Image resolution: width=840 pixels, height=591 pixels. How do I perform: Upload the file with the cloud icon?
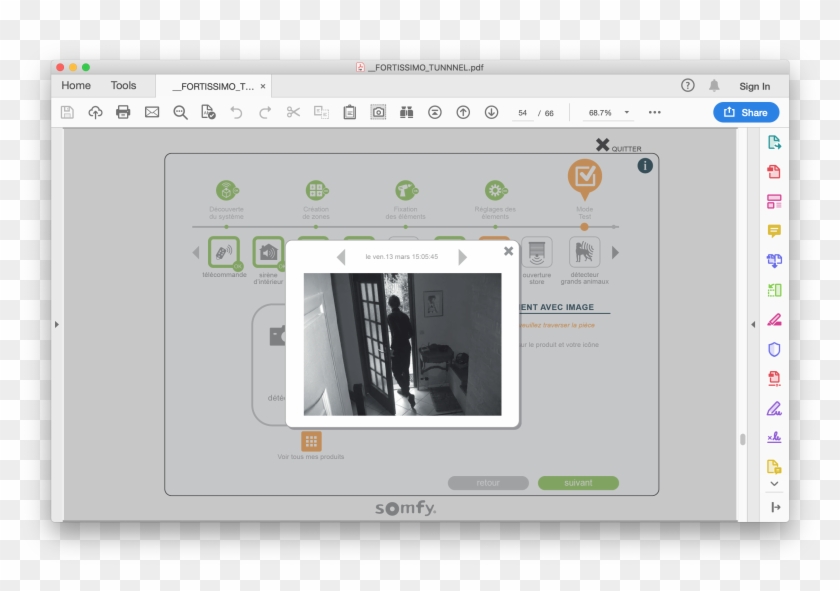[95, 112]
